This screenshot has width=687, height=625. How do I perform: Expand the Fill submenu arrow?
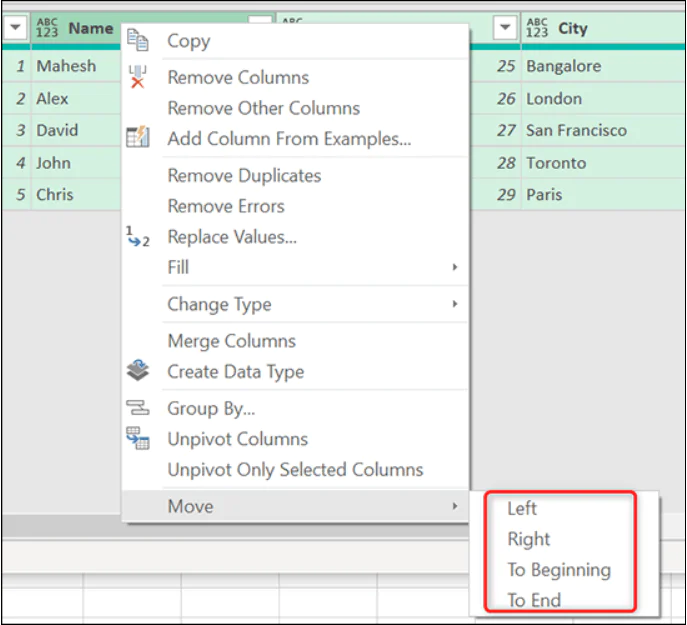click(455, 267)
